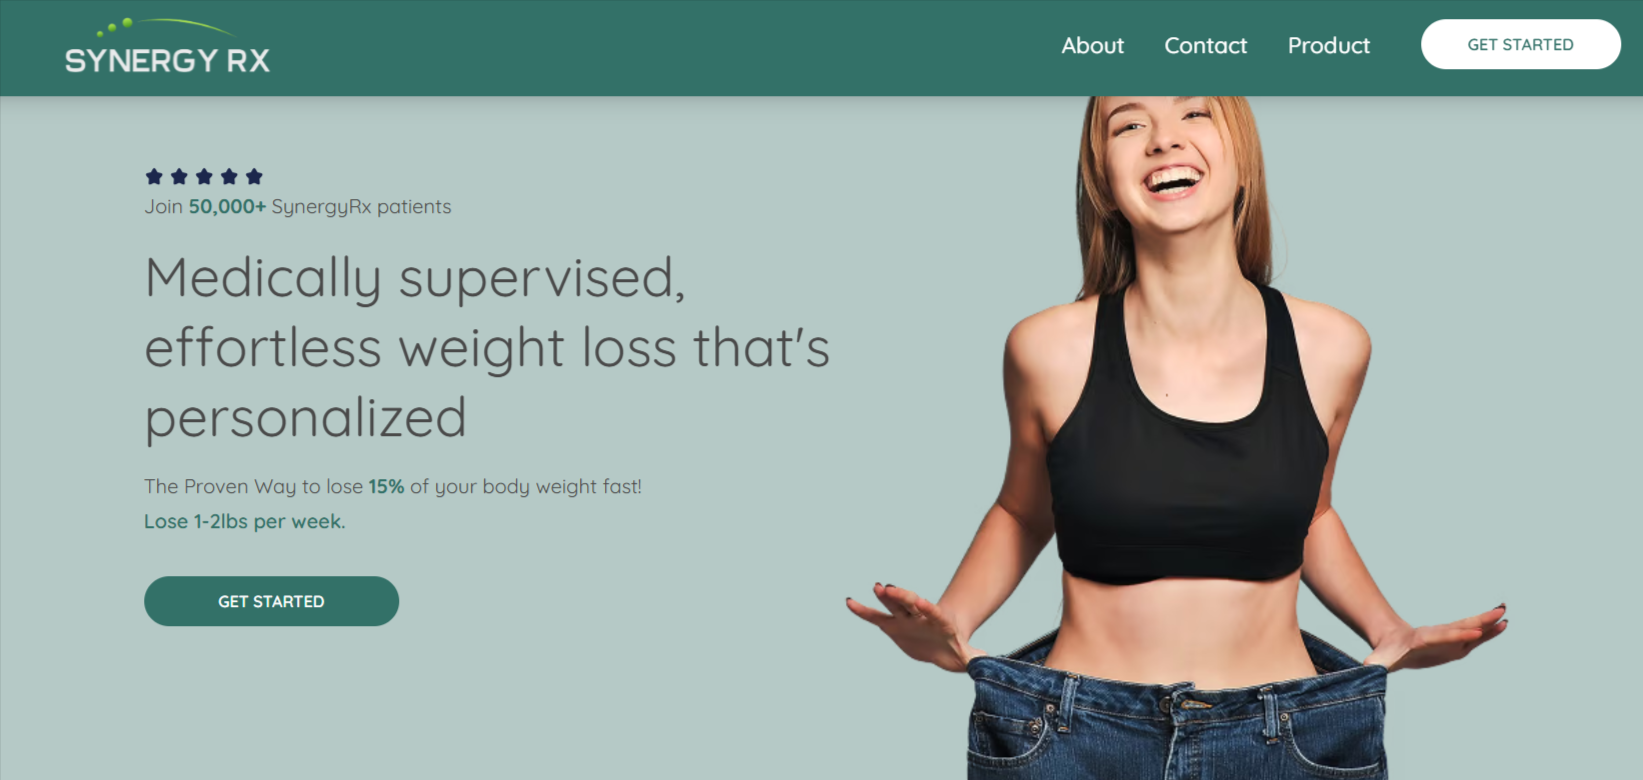The width and height of the screenshot is (1643, 780).
Task: Open the Contact page
Action: [1205, 46]
